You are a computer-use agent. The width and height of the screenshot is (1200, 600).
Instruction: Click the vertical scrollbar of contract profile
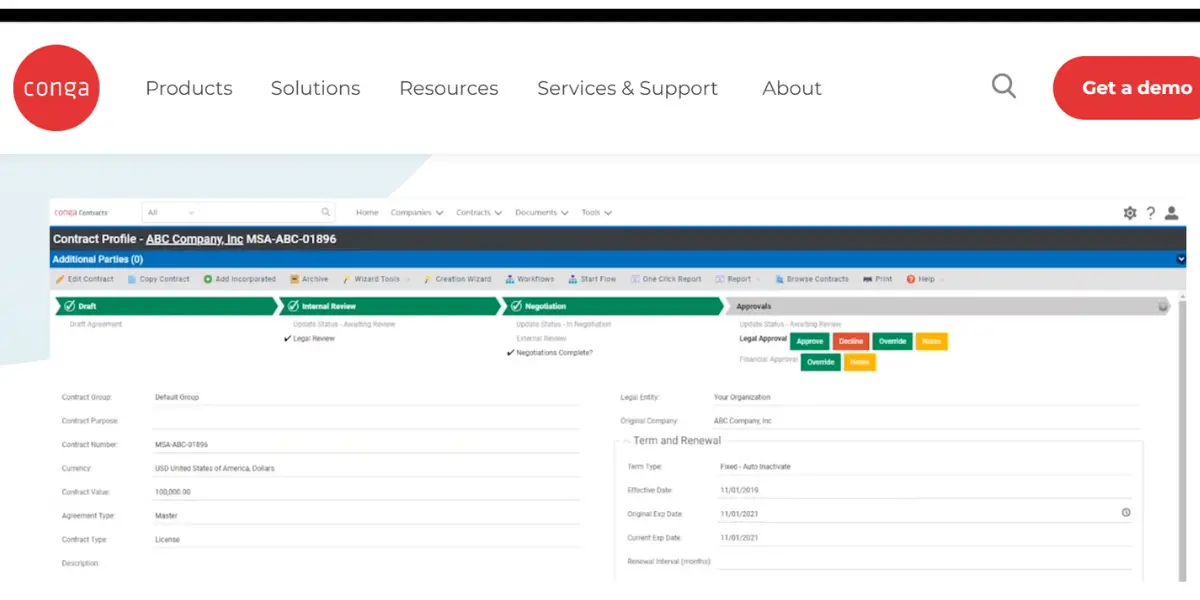click(x=1182, y=440)
